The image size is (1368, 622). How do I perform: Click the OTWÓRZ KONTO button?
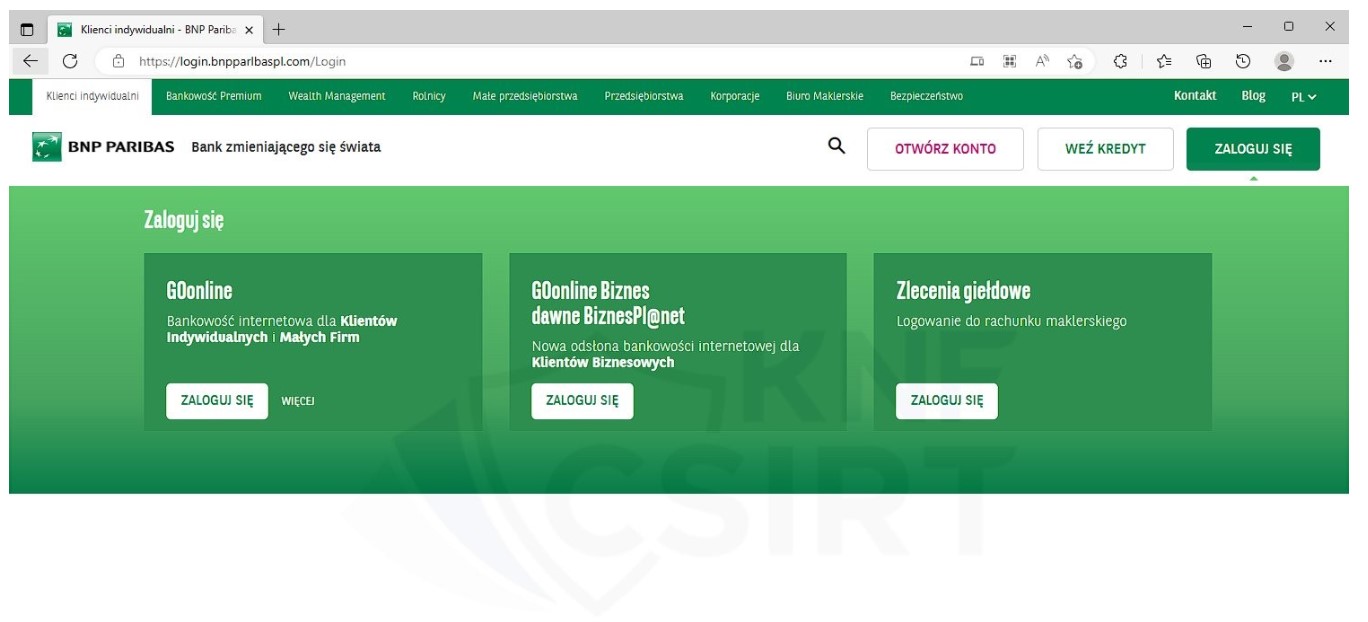click(x=945, y=149)
